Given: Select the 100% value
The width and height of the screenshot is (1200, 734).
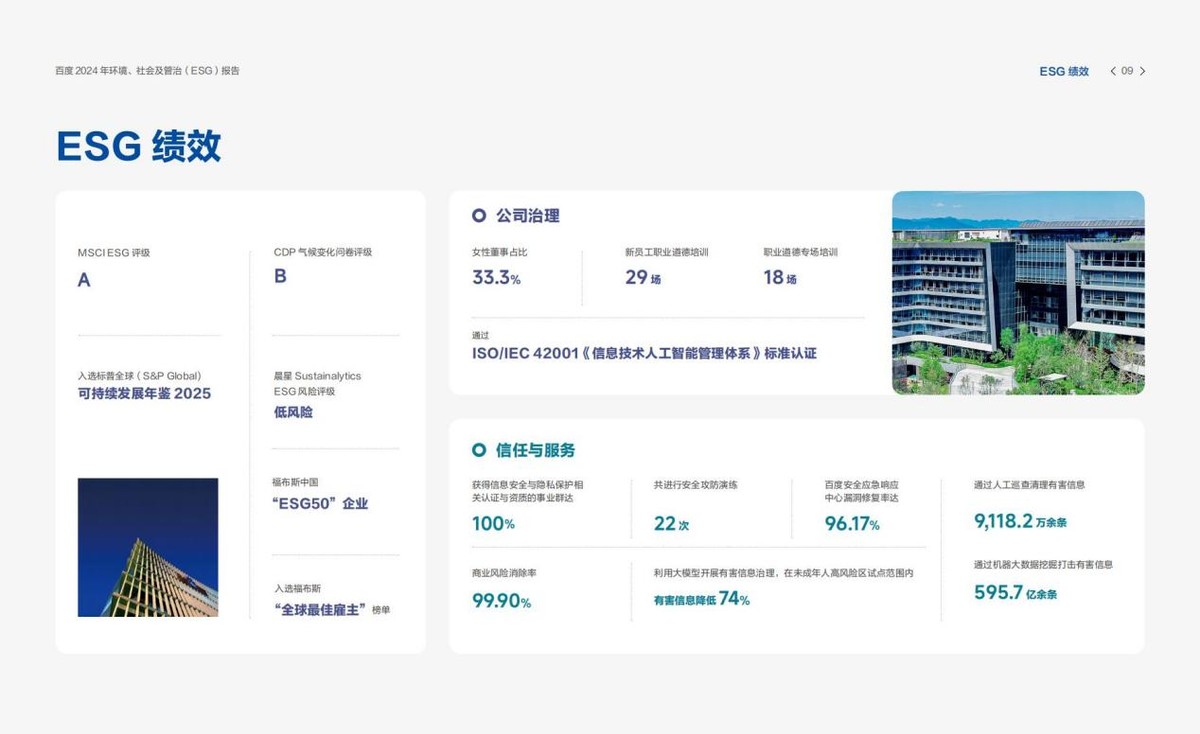Looking at the screenshot, I should coord(494,524).
